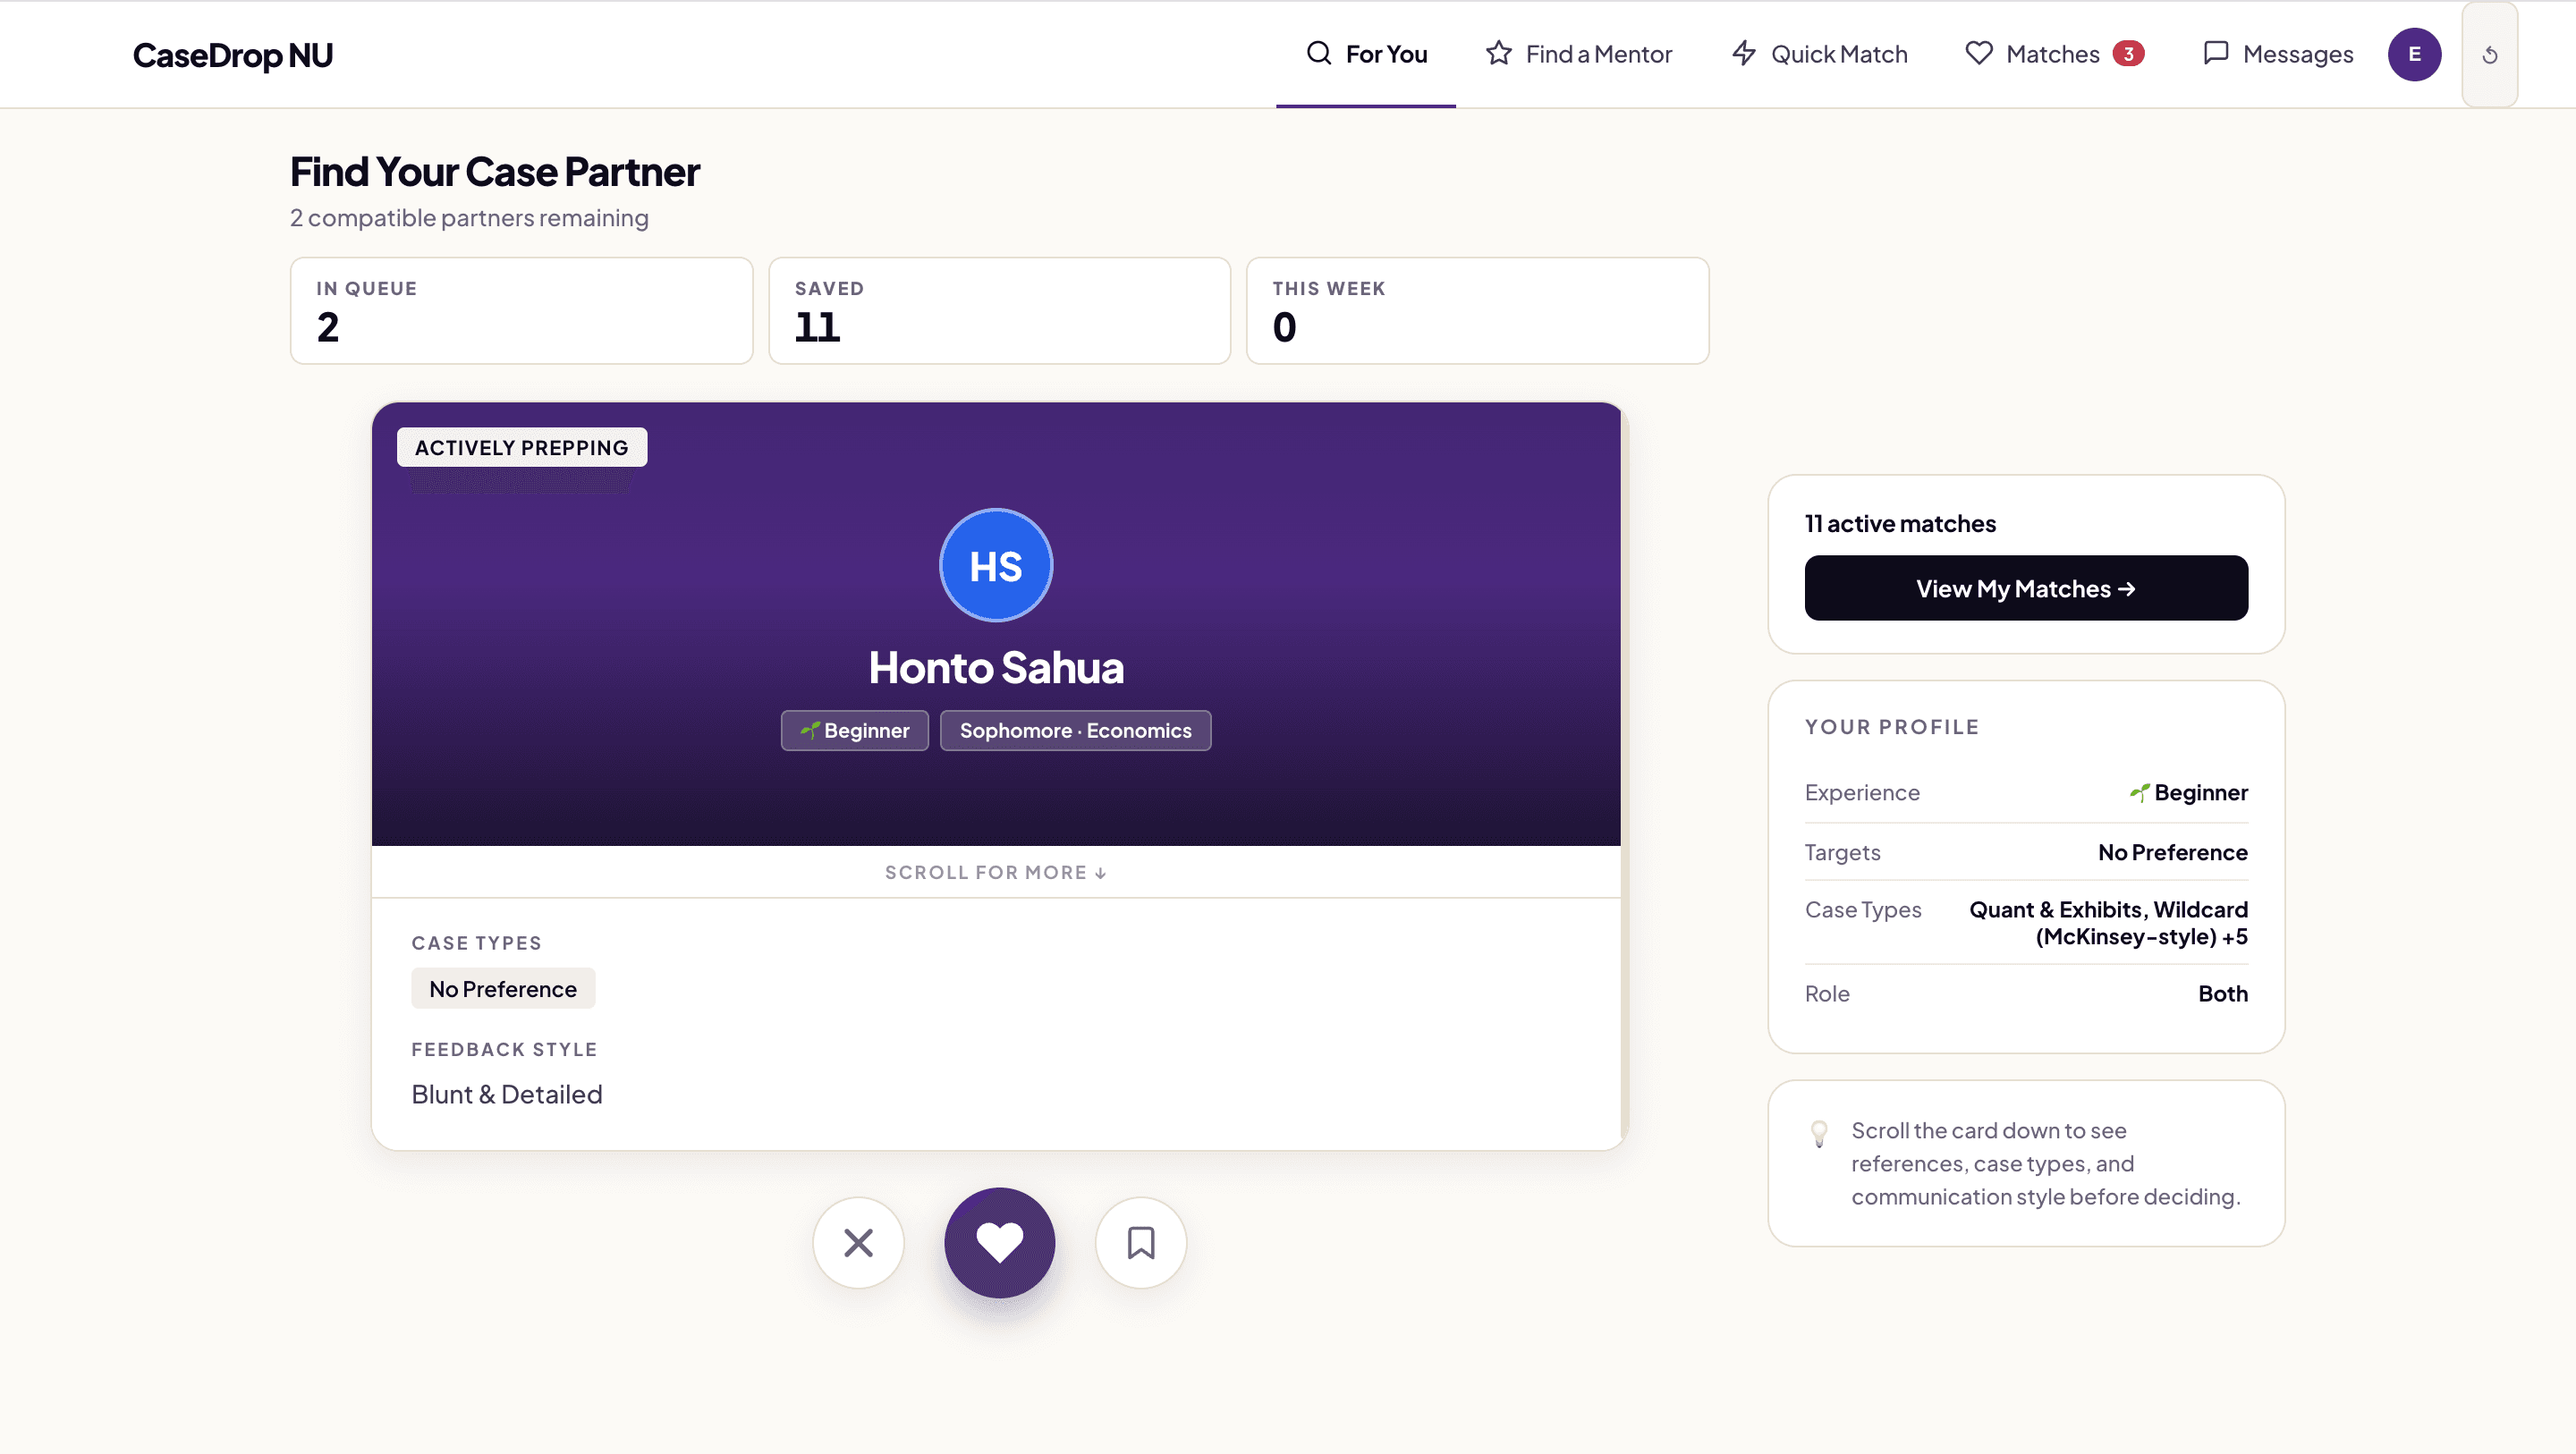Open the E user avatar menu
This screenshot has height=1454, width=2576.
click(2414, 54)
